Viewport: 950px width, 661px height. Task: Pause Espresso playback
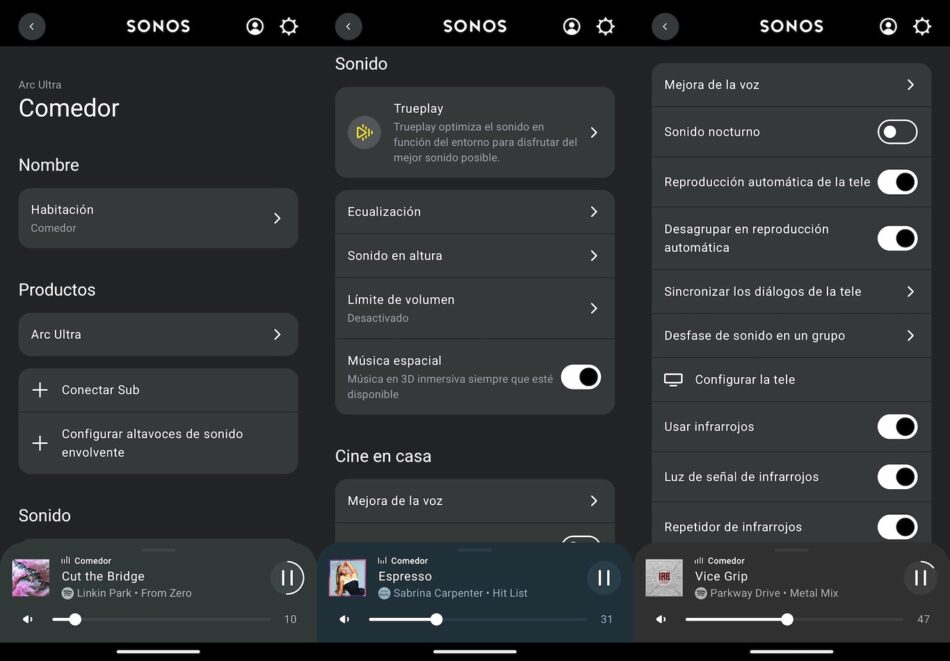coord(604,578)
